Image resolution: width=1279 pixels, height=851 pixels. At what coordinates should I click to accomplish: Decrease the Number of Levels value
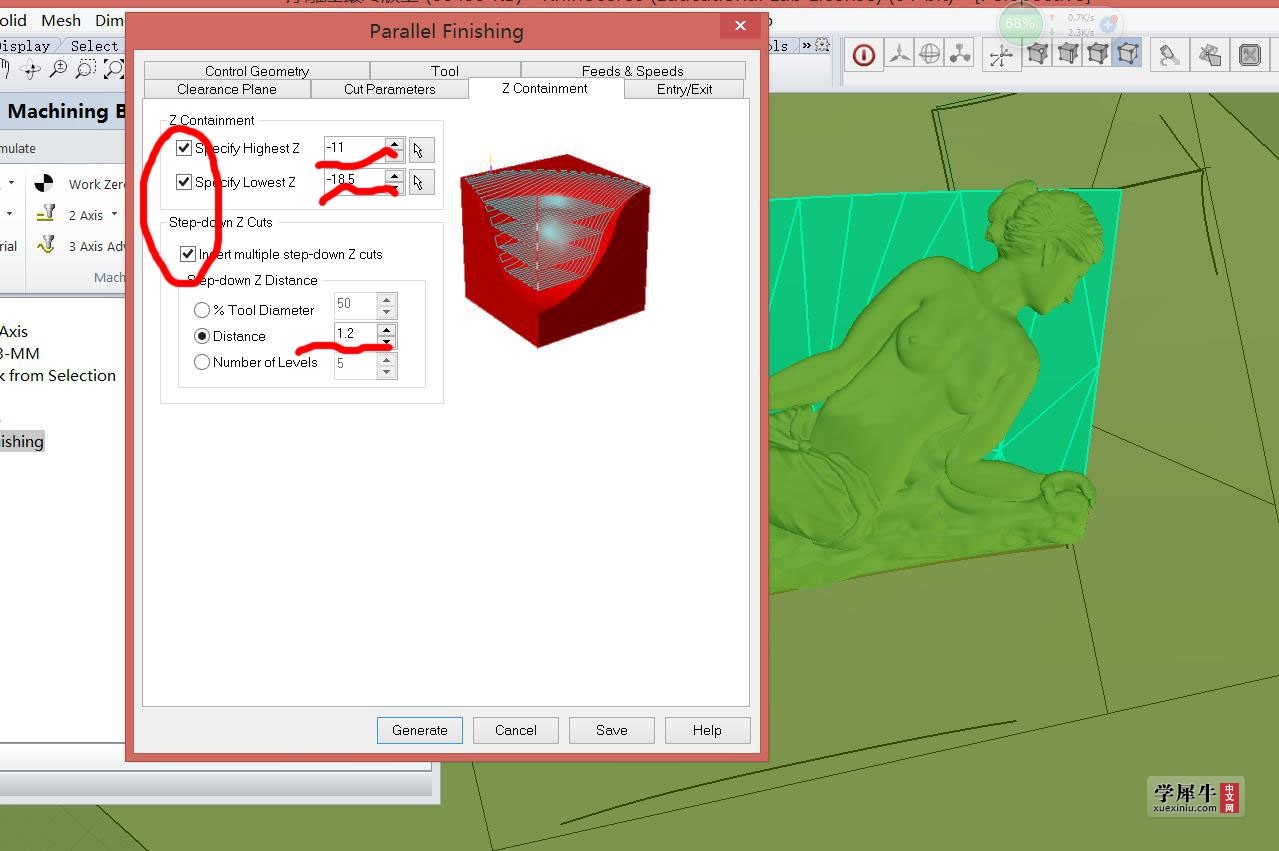coord(387,372)
